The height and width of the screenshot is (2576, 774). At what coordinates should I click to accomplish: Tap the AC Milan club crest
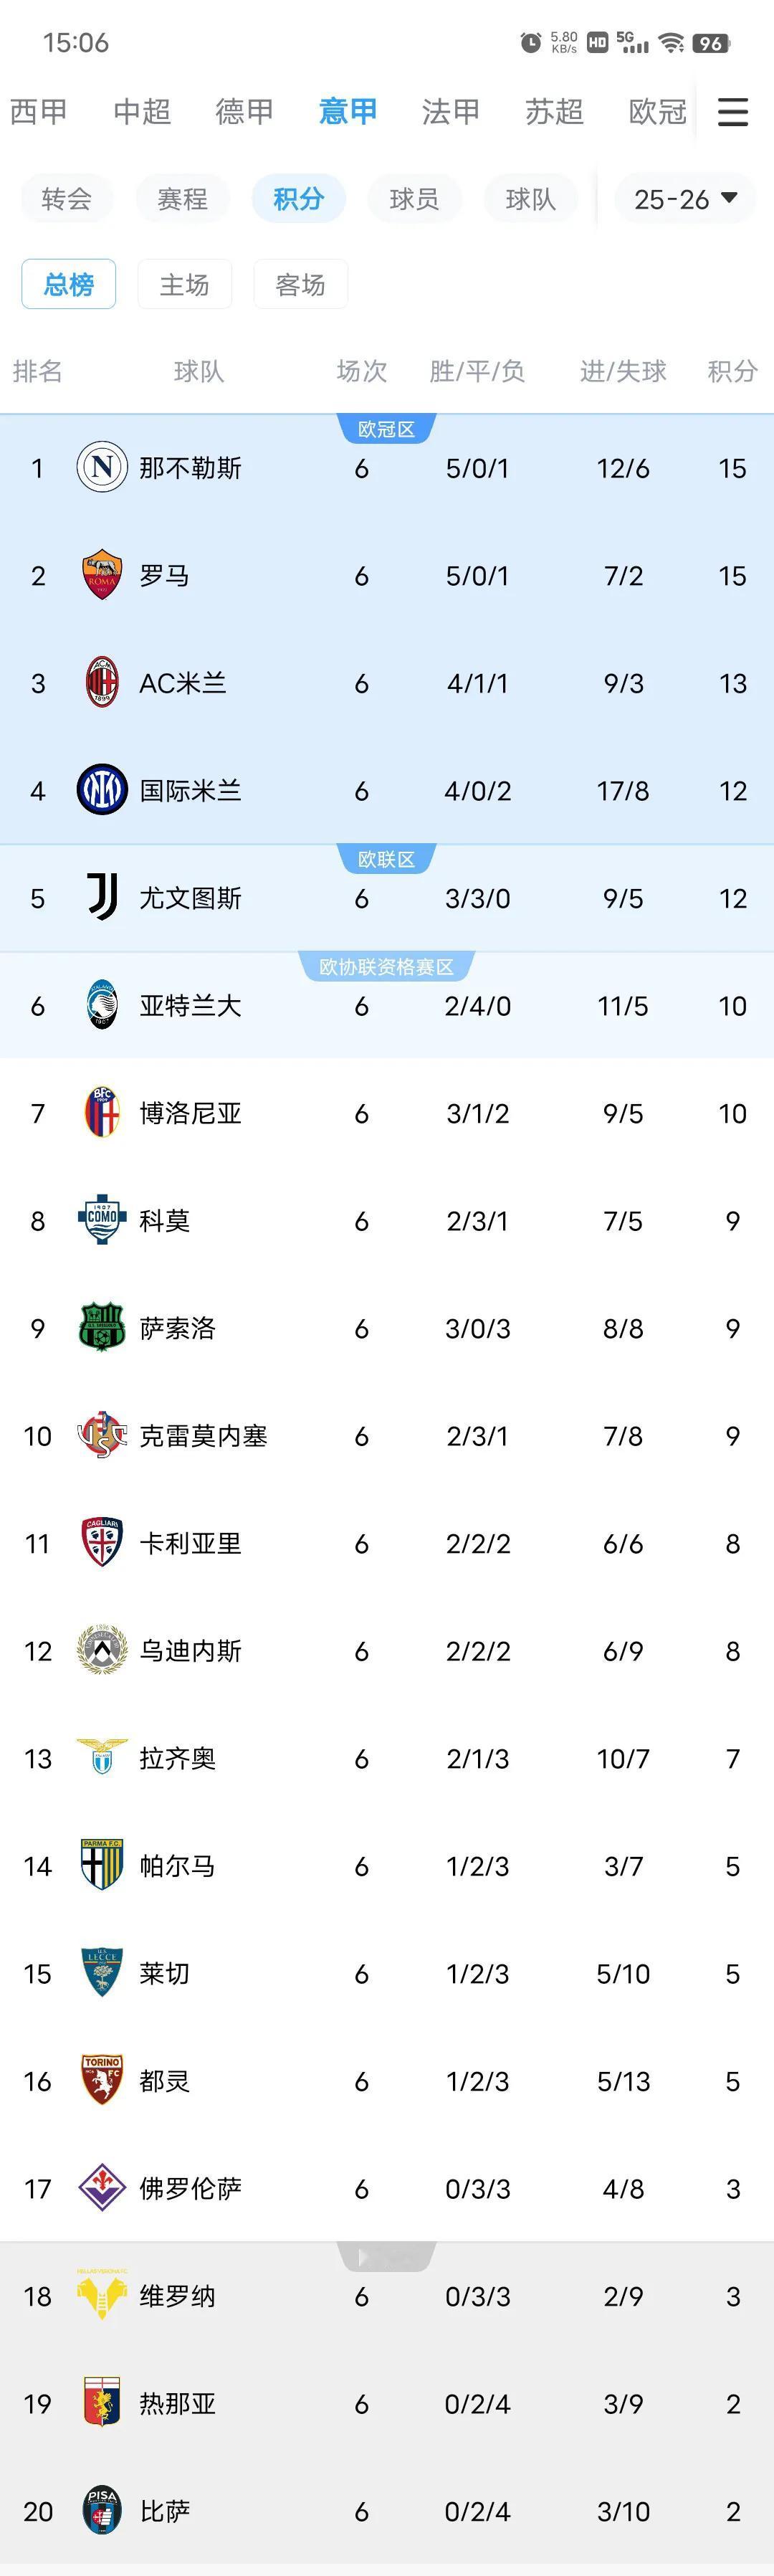(102, 682)
